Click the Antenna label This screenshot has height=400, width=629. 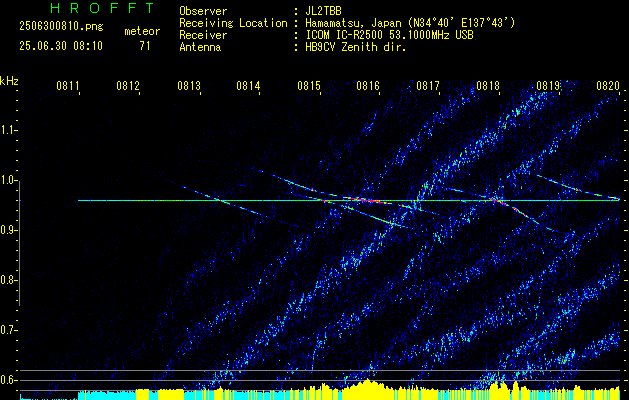[200, 47]
